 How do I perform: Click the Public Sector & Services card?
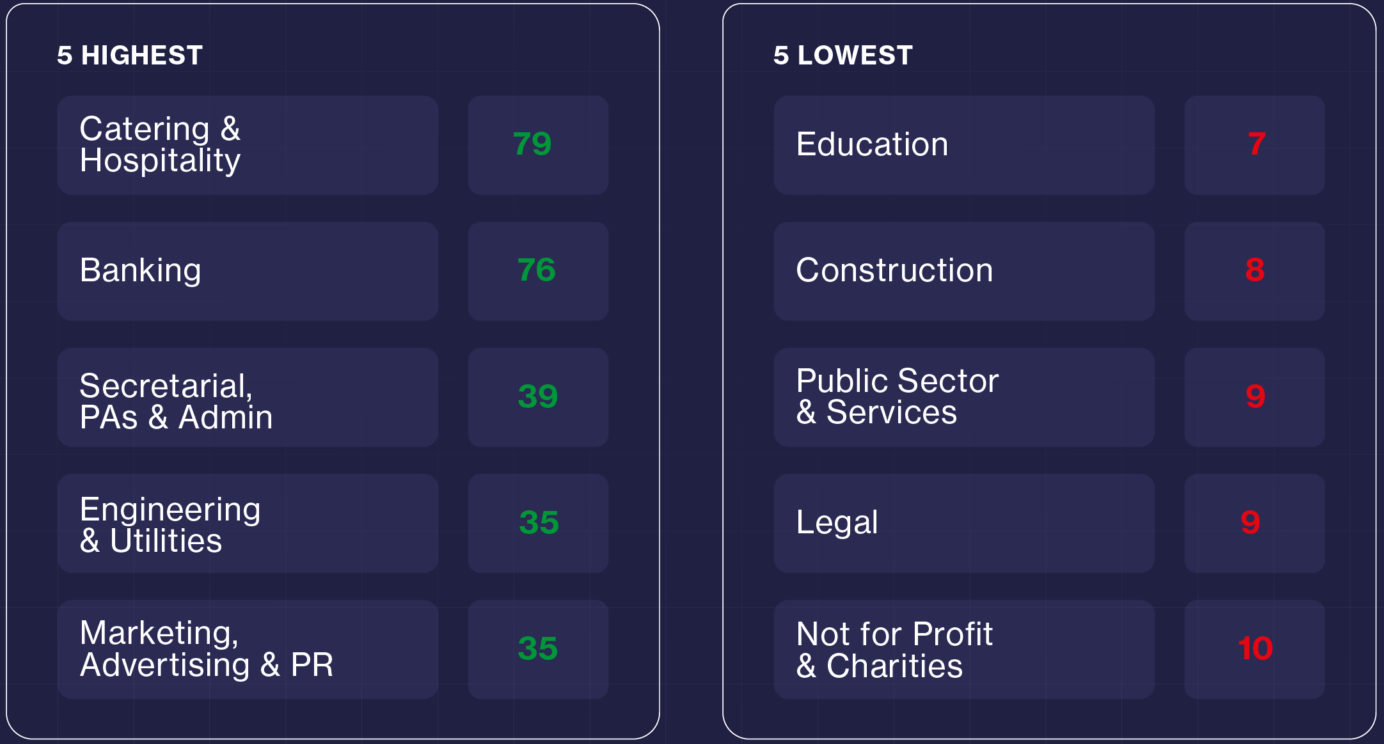click(x=963, y=397)
